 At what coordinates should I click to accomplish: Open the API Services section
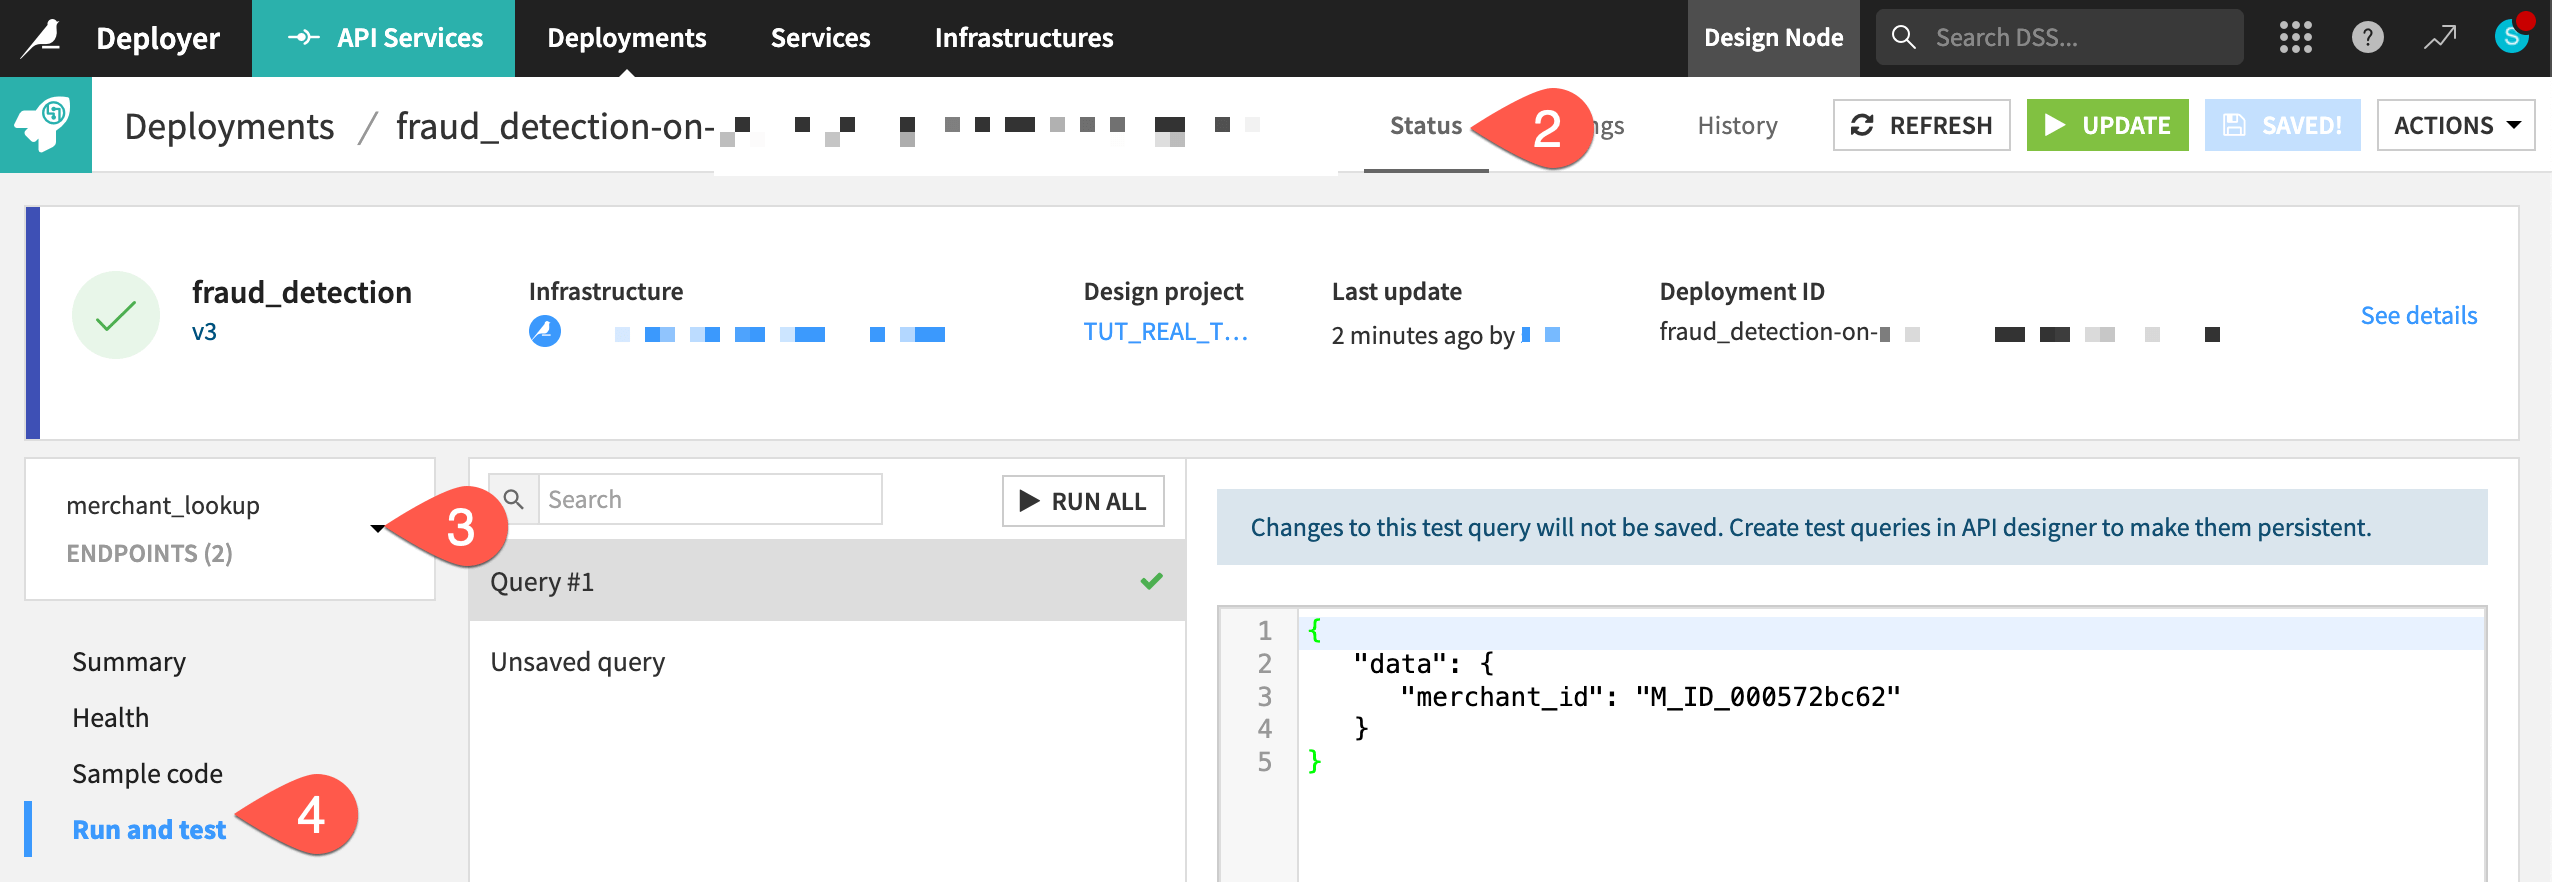click(x=384, y=38)
